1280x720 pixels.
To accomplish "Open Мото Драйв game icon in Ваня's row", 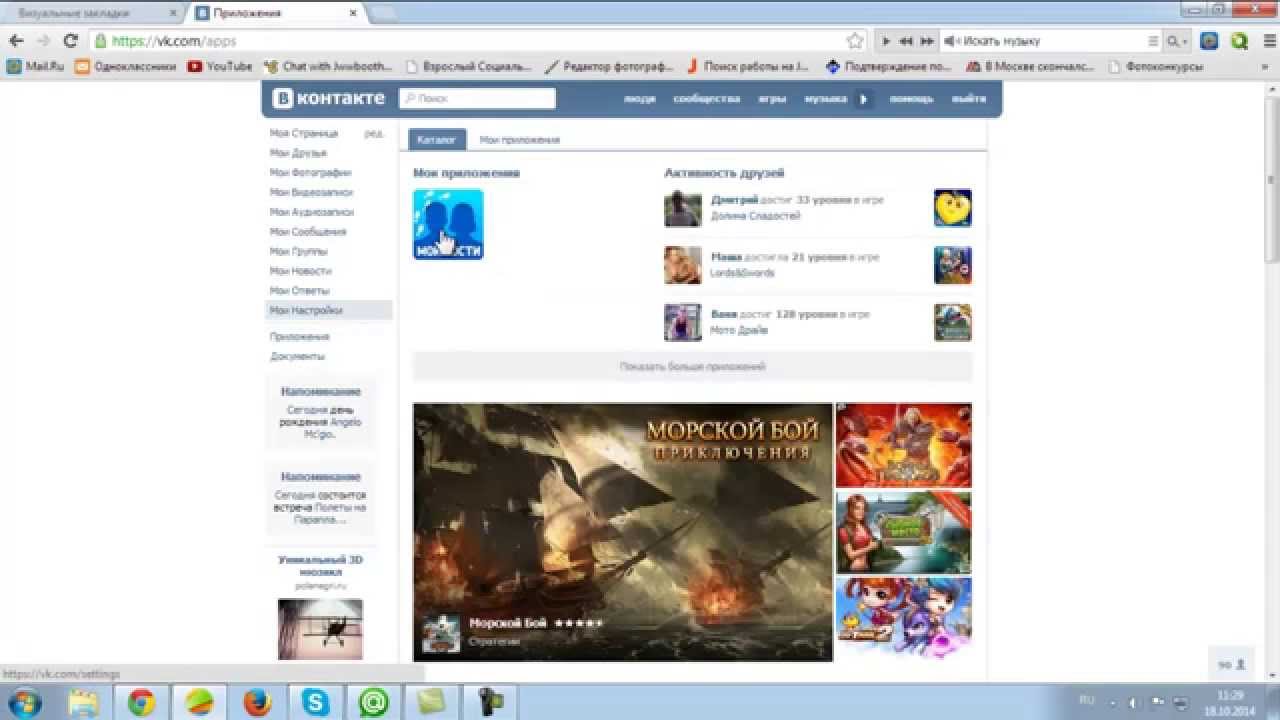I will pyautogui.click(x=953, y=322).
